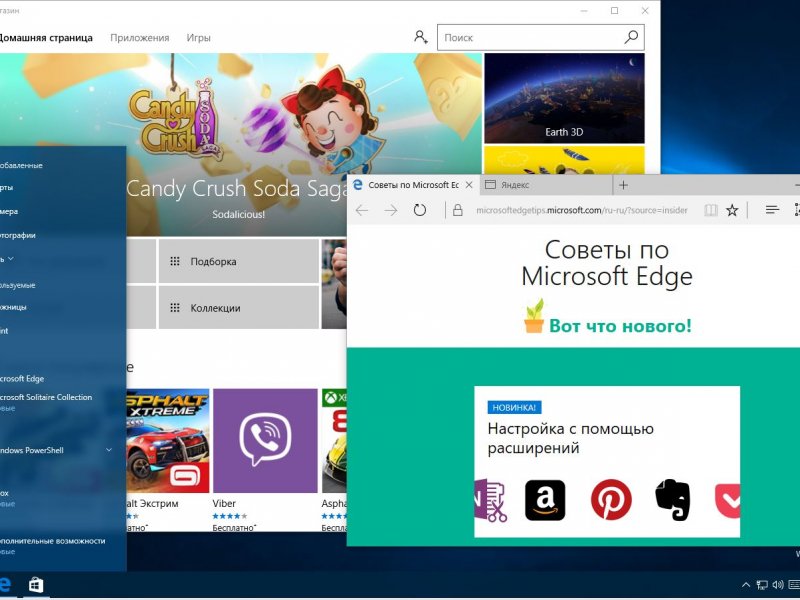Open Edge Hub icon with three lines

(772, 210)
